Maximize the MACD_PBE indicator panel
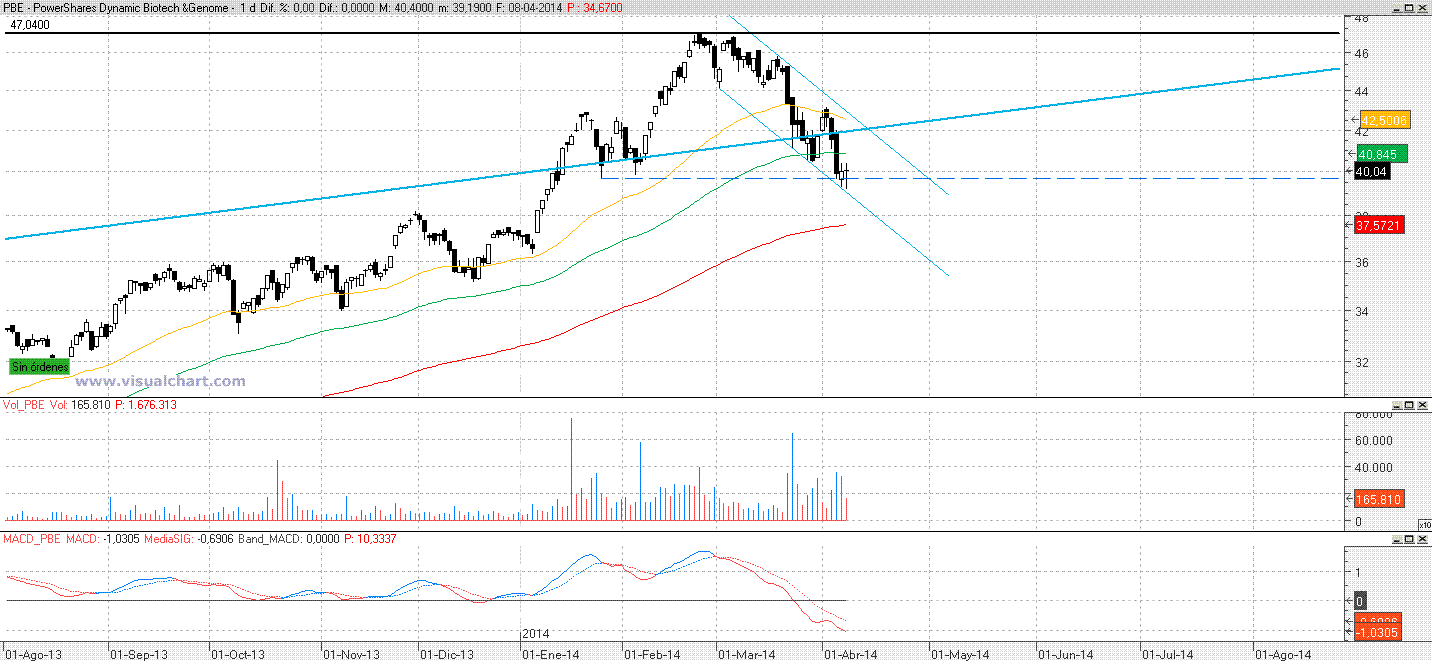Image resolution: width=1432 pixels, height=661 pixels. (1410, 540)
